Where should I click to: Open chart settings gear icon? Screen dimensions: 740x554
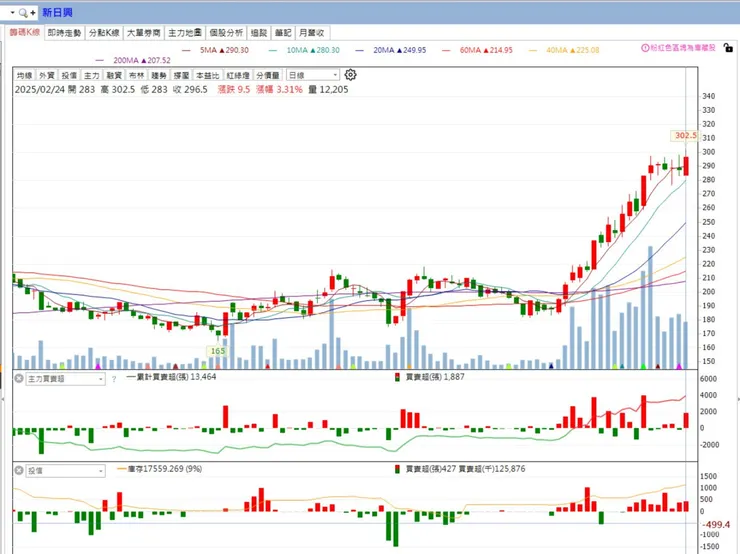350,75
